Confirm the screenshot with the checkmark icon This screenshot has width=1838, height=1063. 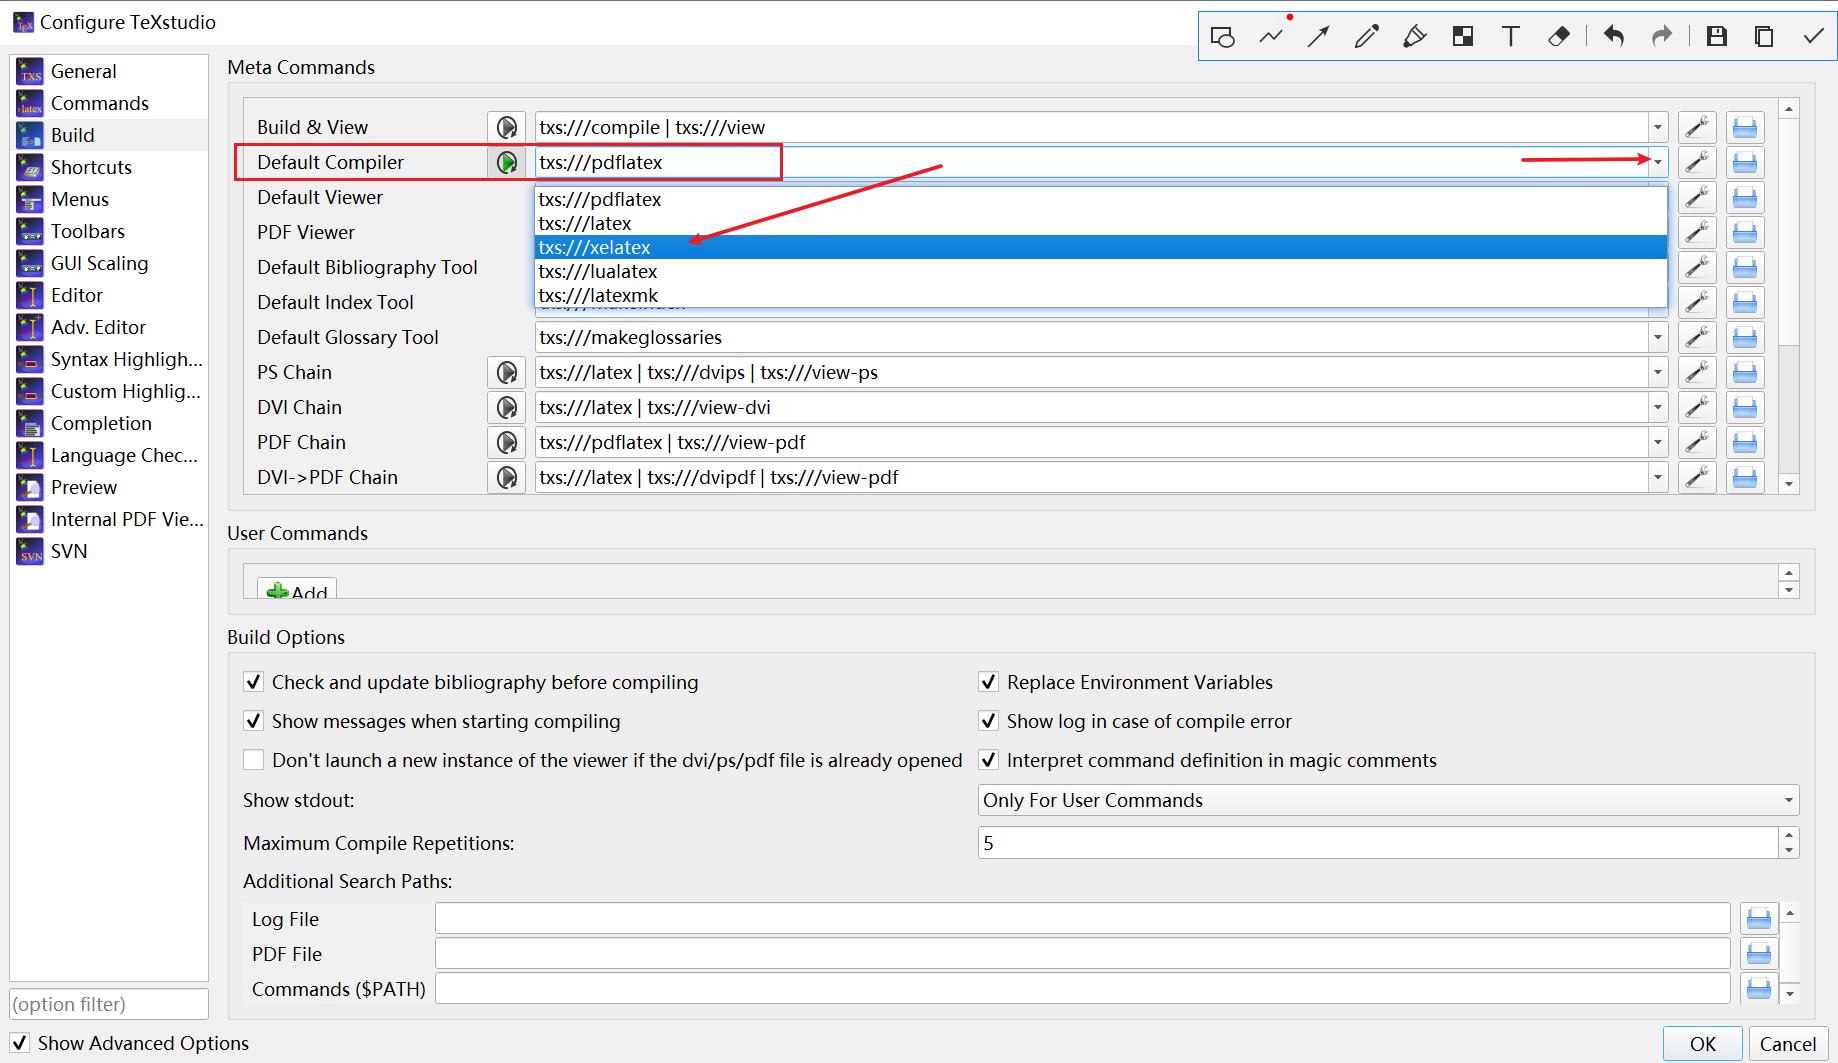(1813, 37)
